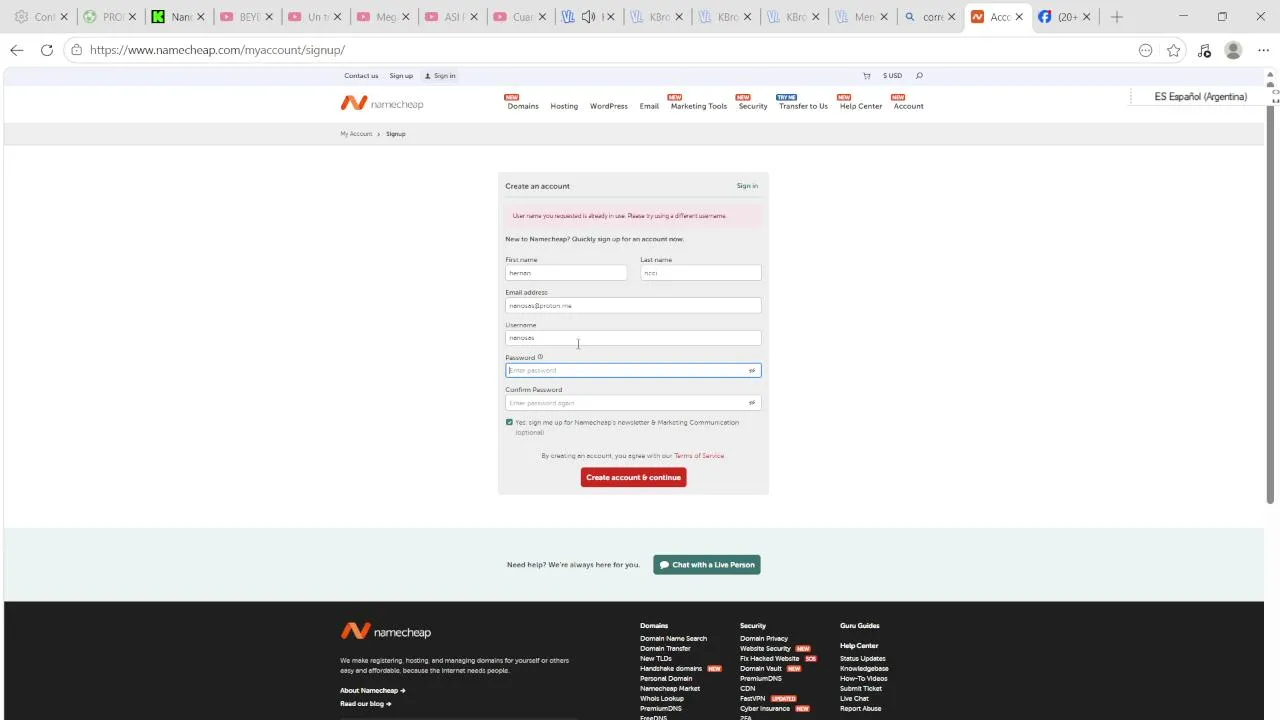Show the Password field visibility eye icon
The image size is (1280, 720).
click(752, 371)
